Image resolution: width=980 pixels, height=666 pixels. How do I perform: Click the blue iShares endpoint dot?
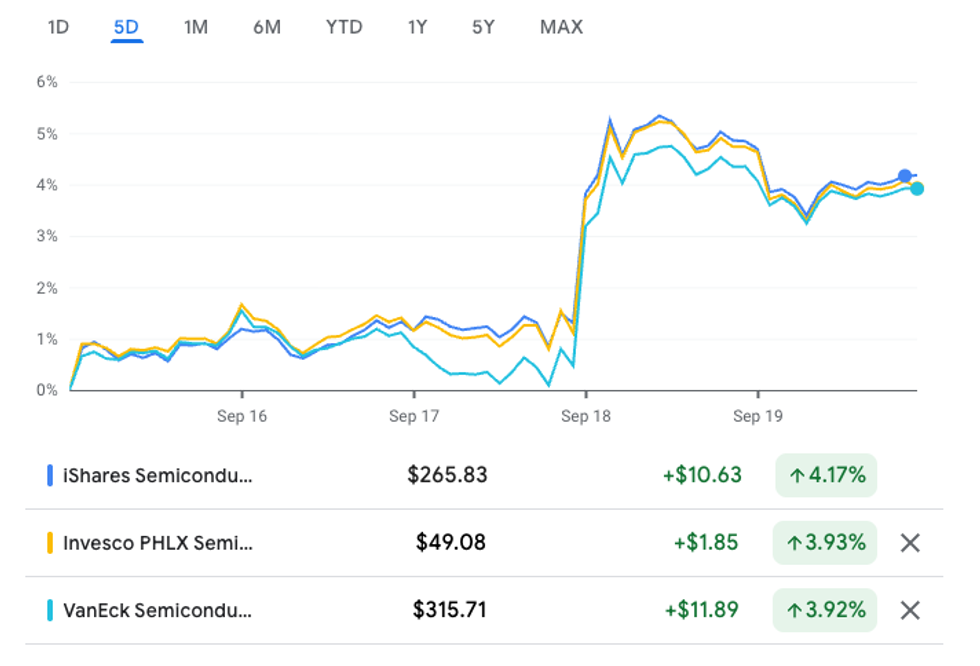pyautogui.click(x=905, y=176)
